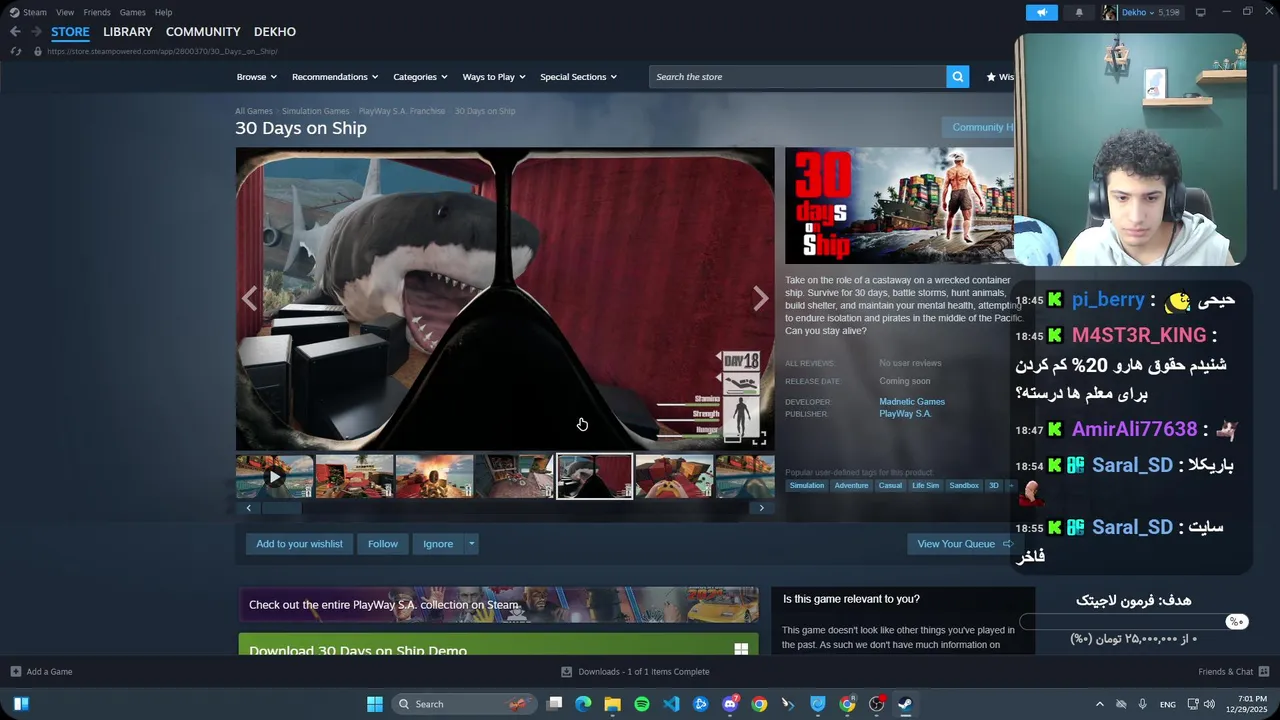Open the Steam notifications bell
Screen dimensions: 1280x720
pos(1079,12)
